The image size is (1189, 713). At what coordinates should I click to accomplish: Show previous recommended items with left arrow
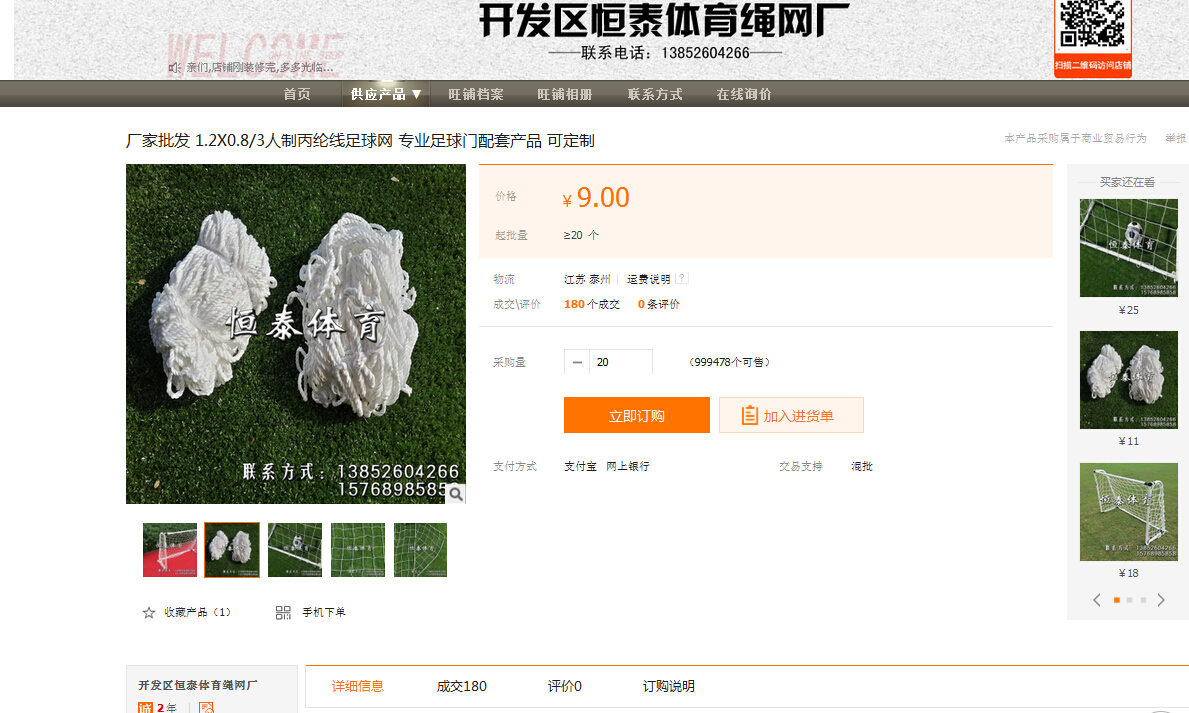coord(1097,600)
